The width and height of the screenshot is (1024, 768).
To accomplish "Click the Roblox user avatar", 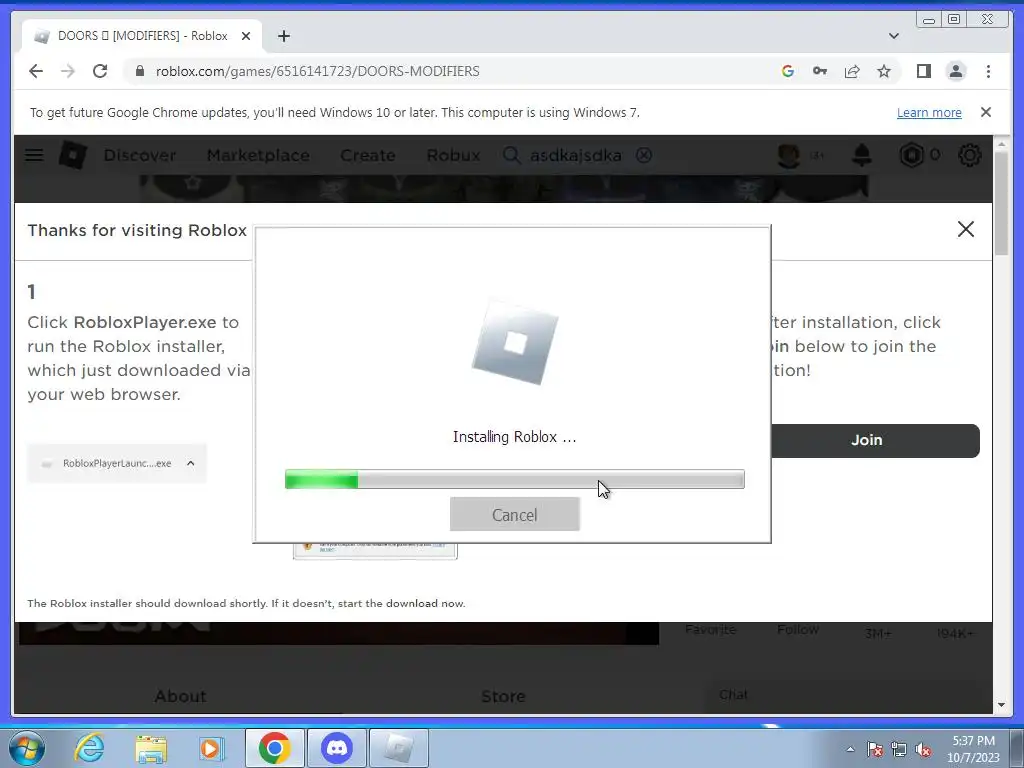I will 789,155.
